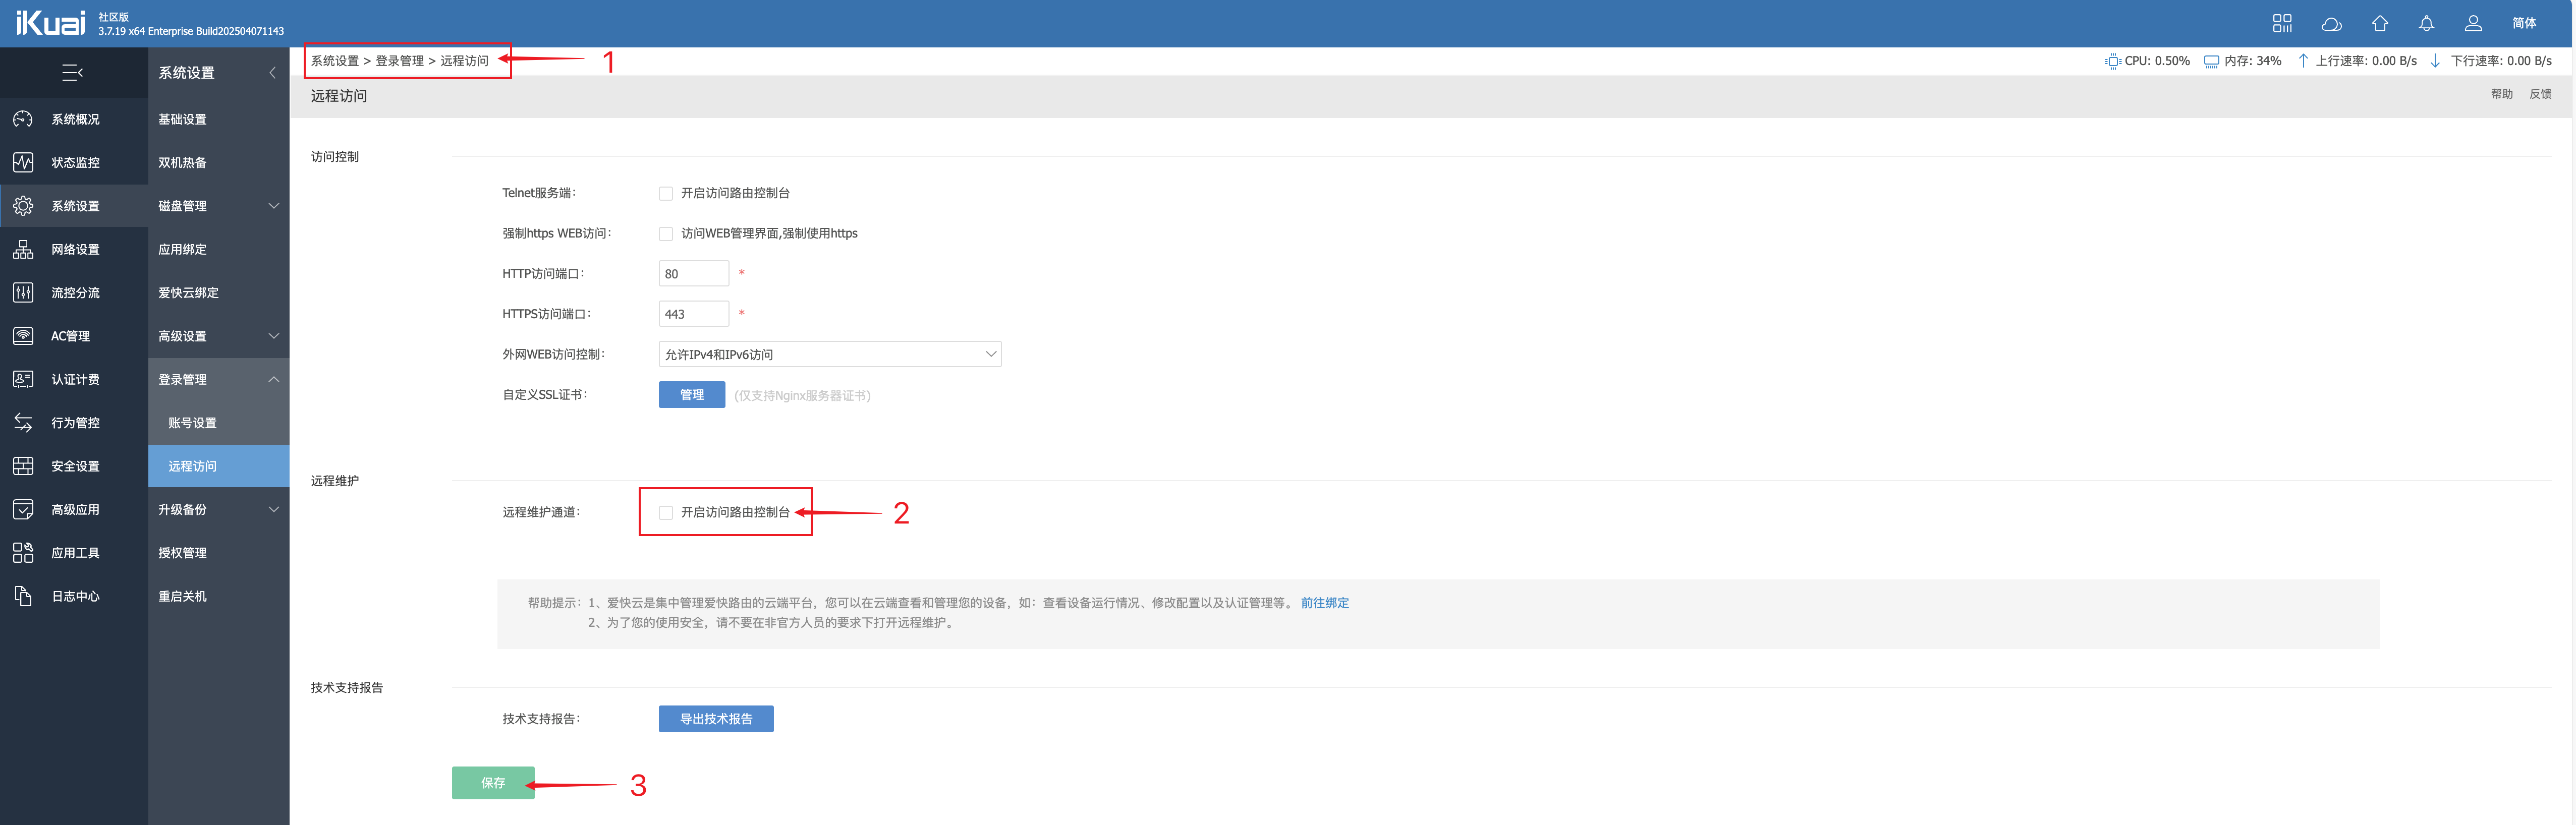Image resolution: width=2576 pixels, height=825 pixels.
Task: Enable 强制https WEB访问
Action: pyautogui.click(x=665, y=233)
